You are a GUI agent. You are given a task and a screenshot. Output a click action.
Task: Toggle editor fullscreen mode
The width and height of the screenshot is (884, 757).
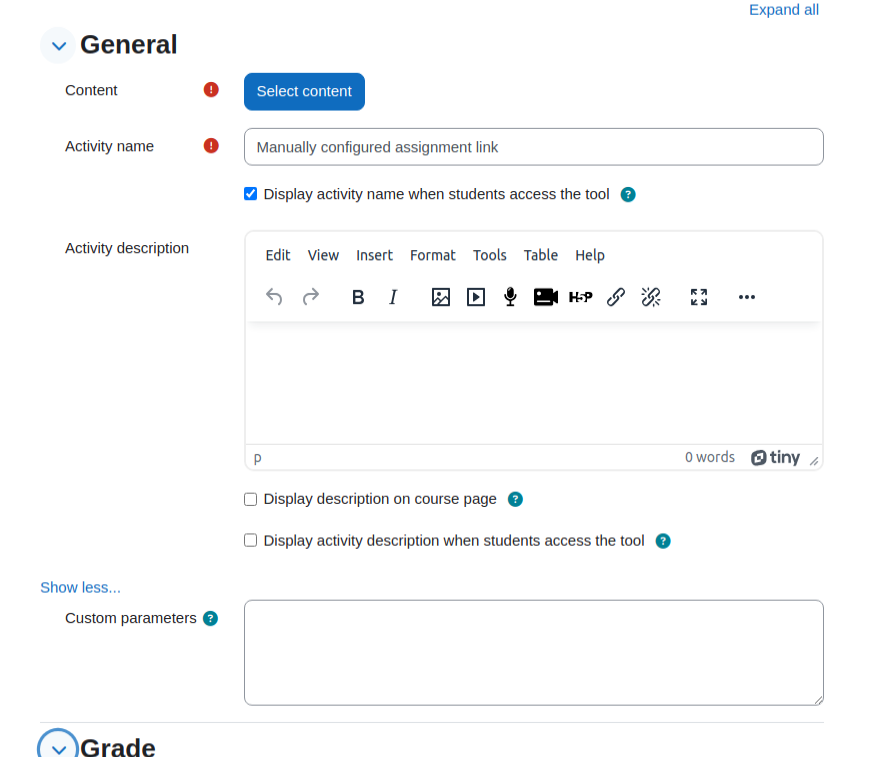click(x=699, y=297)
